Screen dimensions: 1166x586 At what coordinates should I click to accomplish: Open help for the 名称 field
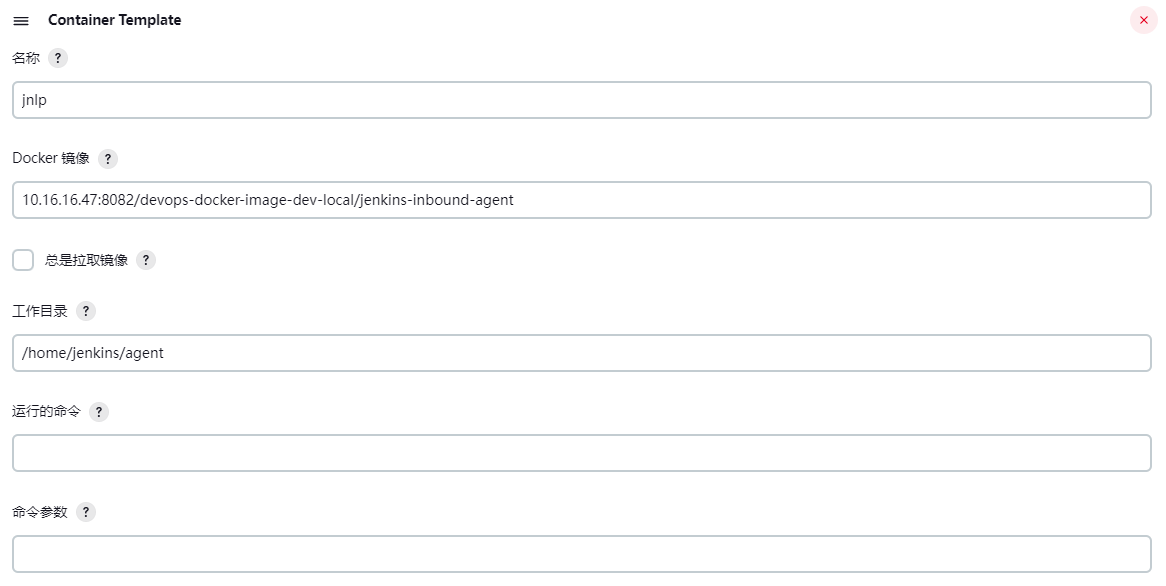pos(58,58)
